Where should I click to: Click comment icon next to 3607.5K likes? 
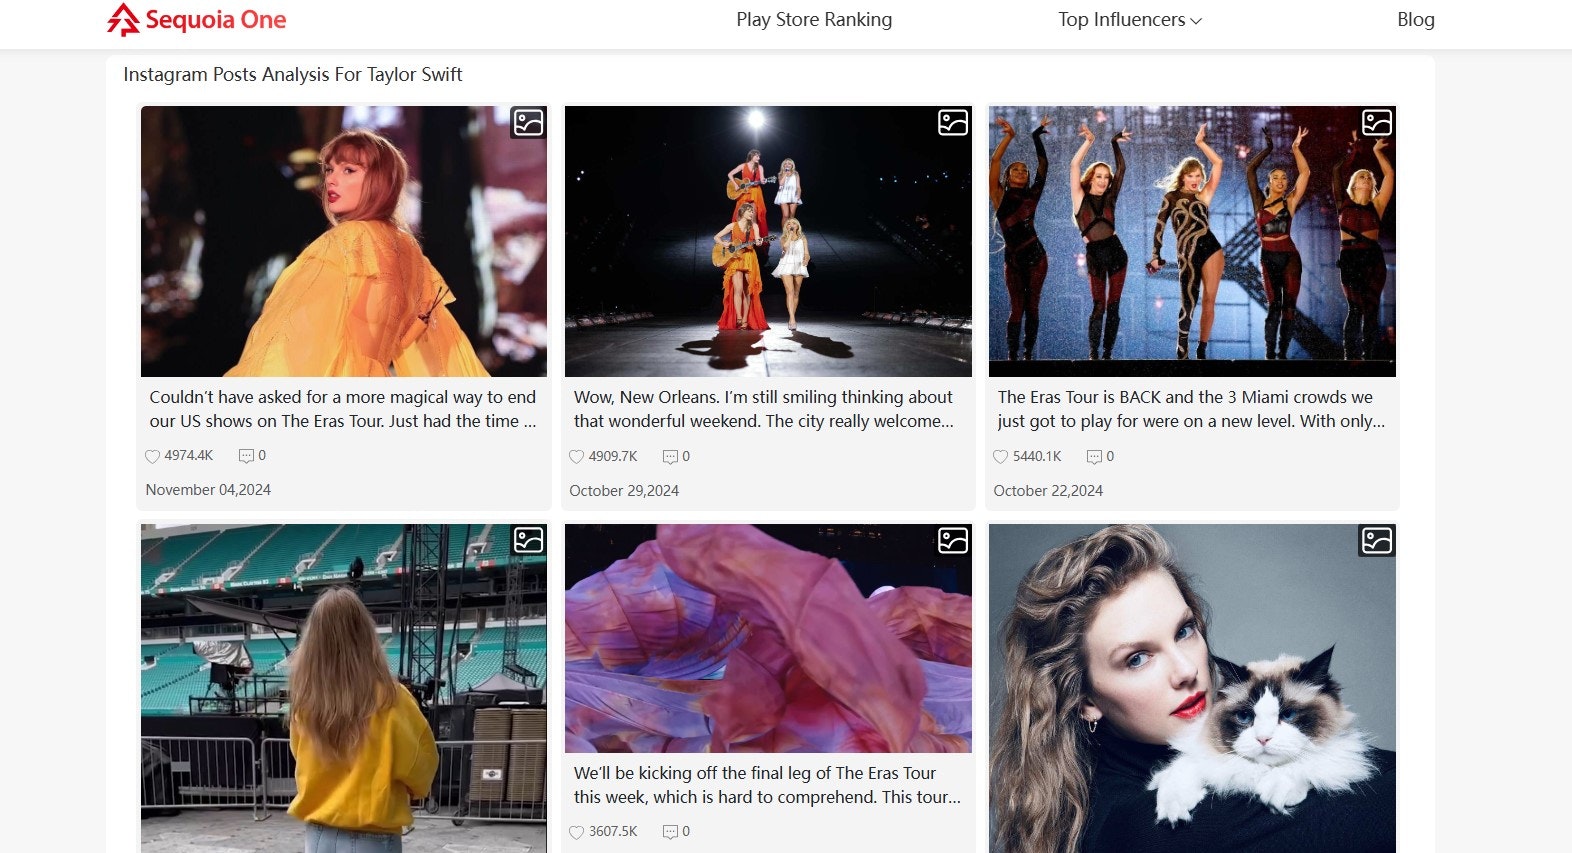(670, 832)
